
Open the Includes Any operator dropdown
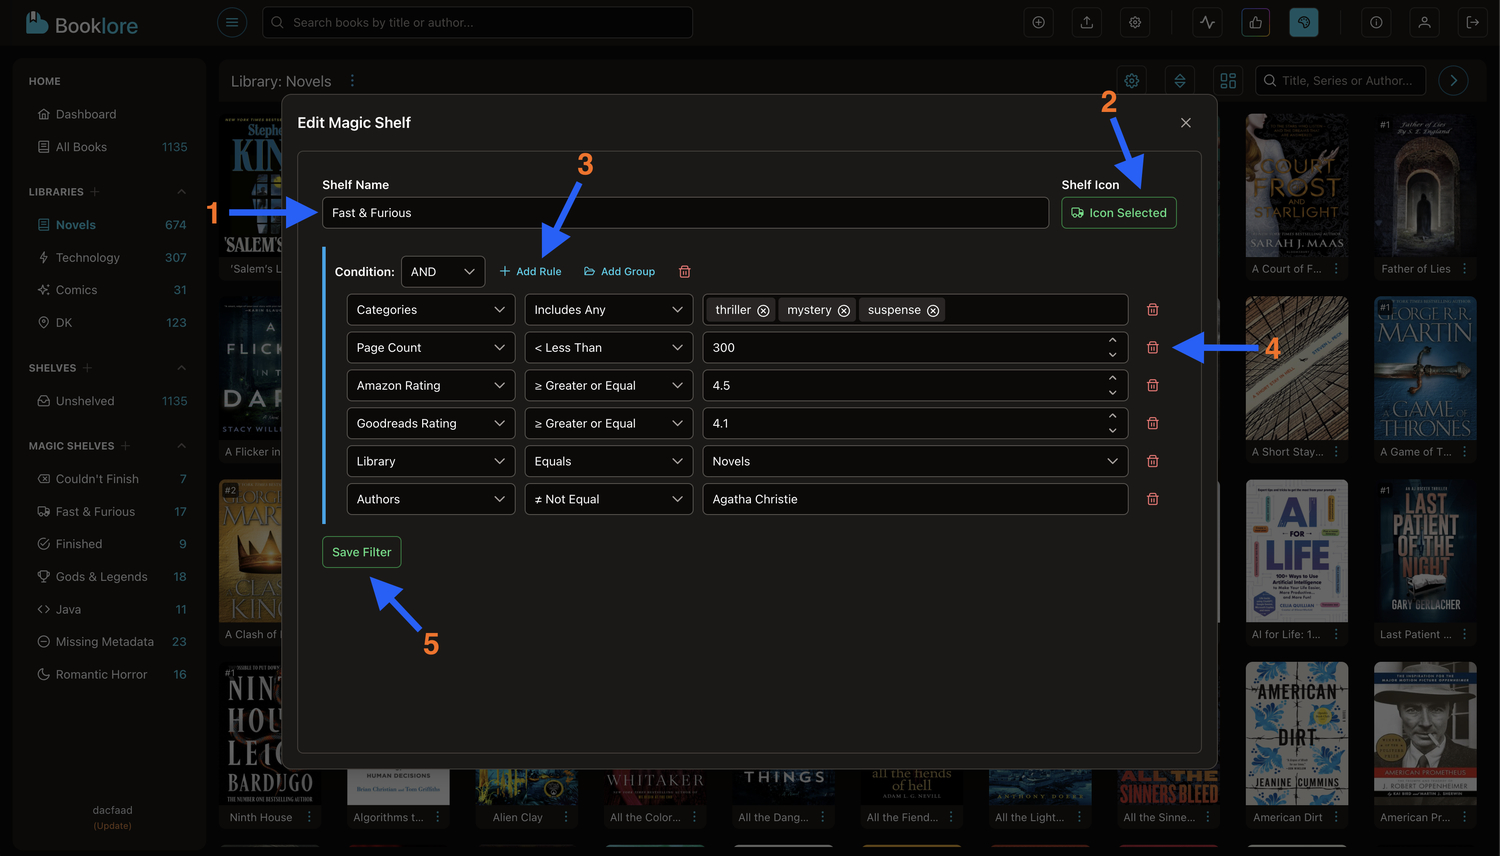(x=608, y=310)
